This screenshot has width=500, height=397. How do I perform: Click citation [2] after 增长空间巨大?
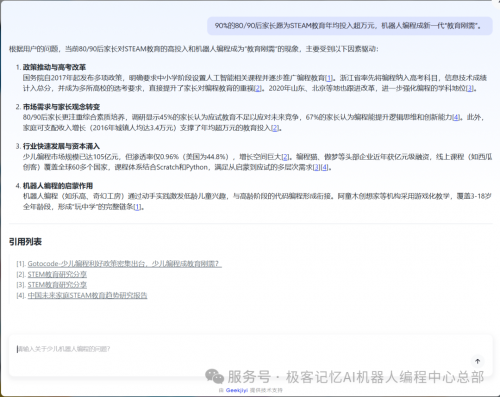(x=286, y=157)
